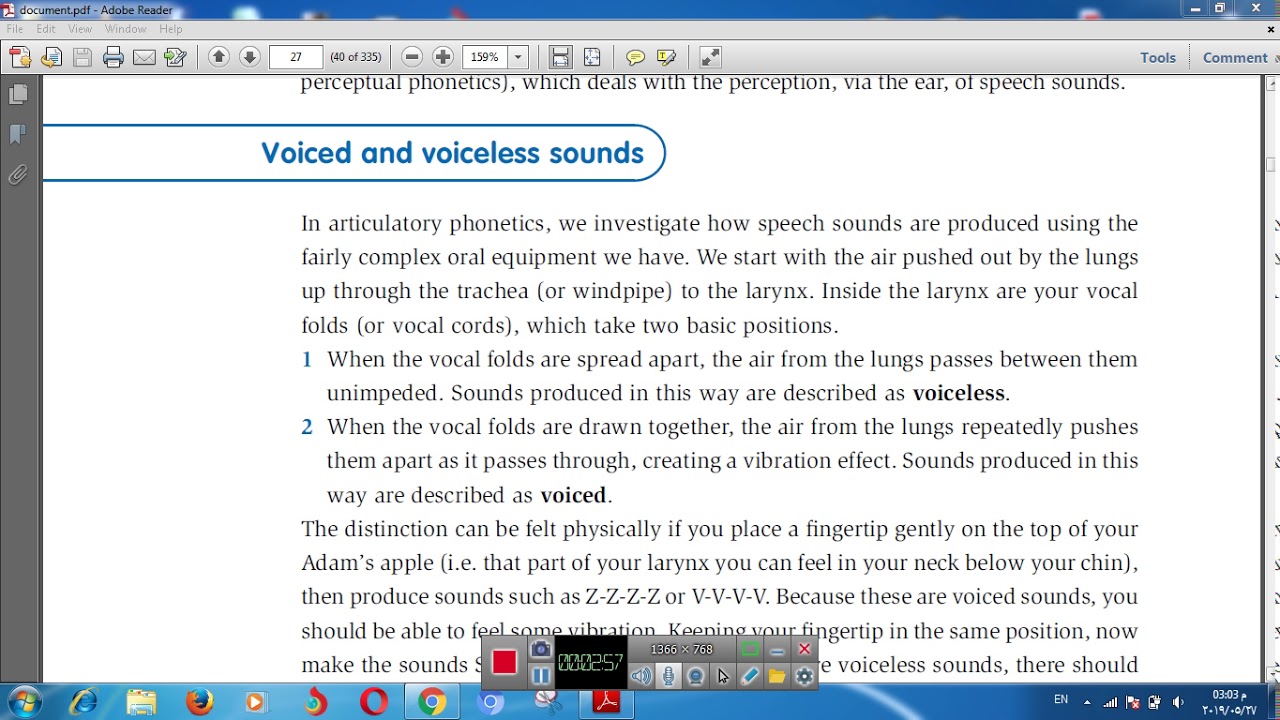1280x720 pixels.
Task: Toggle the recorder speaker audio
Action: (x=641, y=676)
